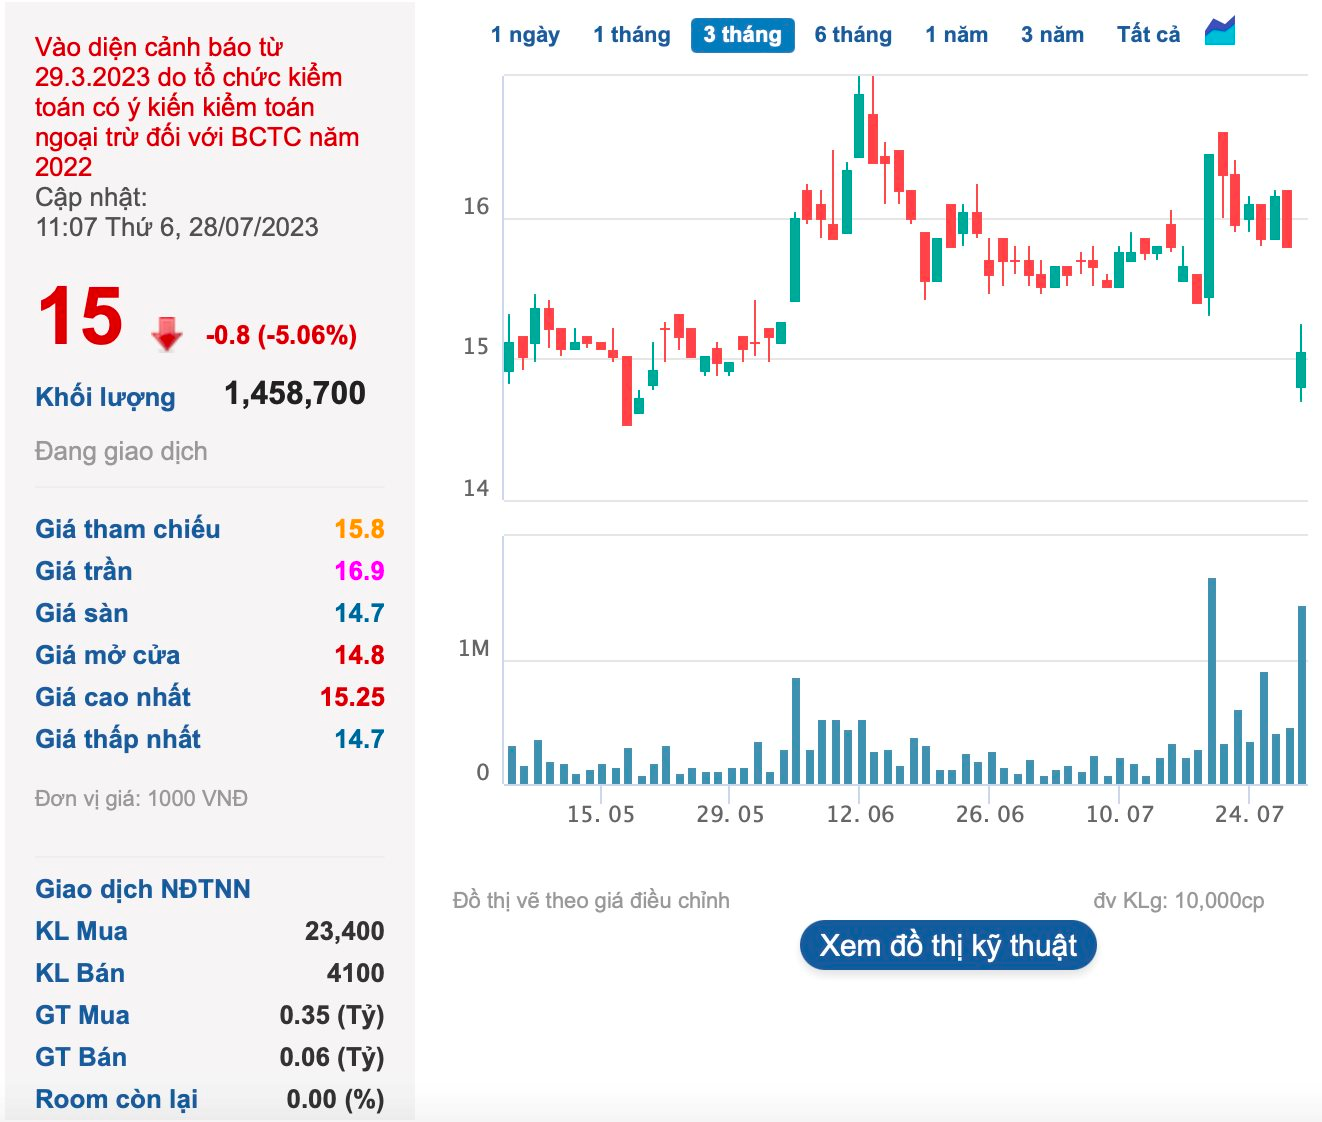Image resolution: width=1322 pixels, height=1122 pixels.
Task: Click the foreign buy volume 23,400
Action: [344, 931]
